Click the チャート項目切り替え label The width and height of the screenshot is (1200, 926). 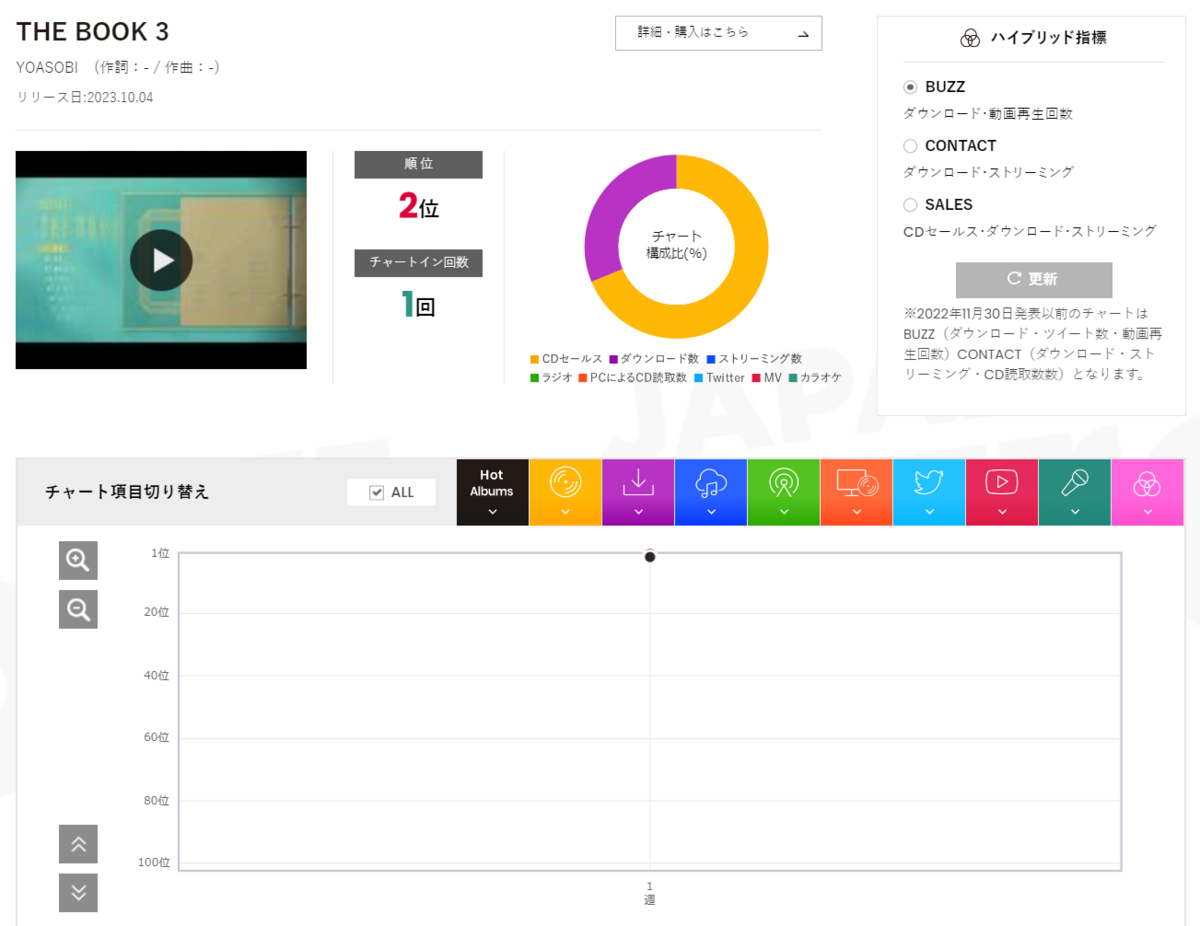(127, 492)
